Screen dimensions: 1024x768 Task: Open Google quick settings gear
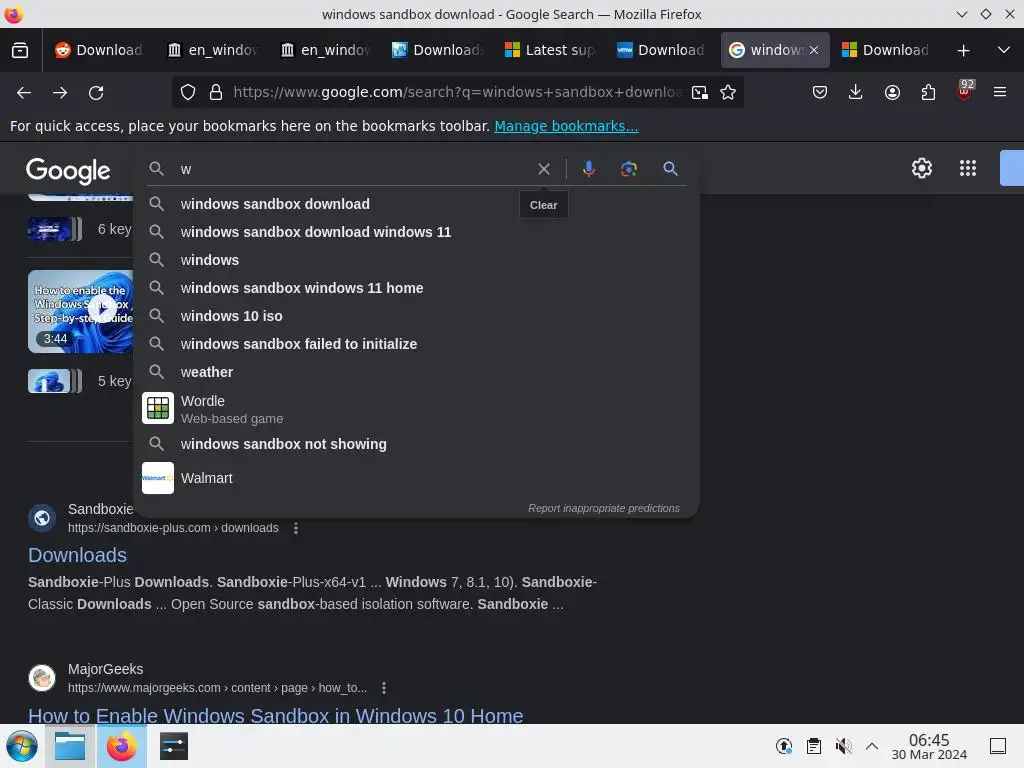(x=921, y=168)
